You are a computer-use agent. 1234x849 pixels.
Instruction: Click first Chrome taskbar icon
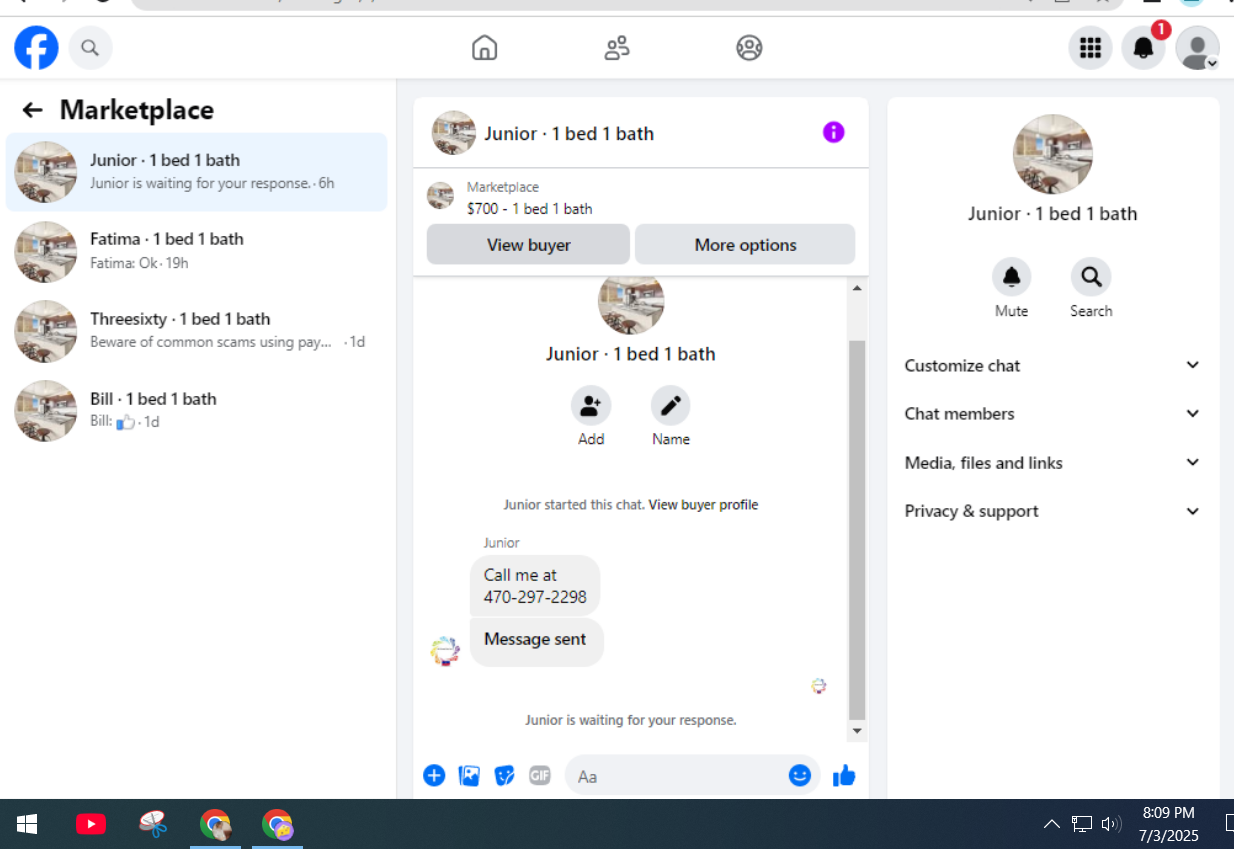click(215, 824)
